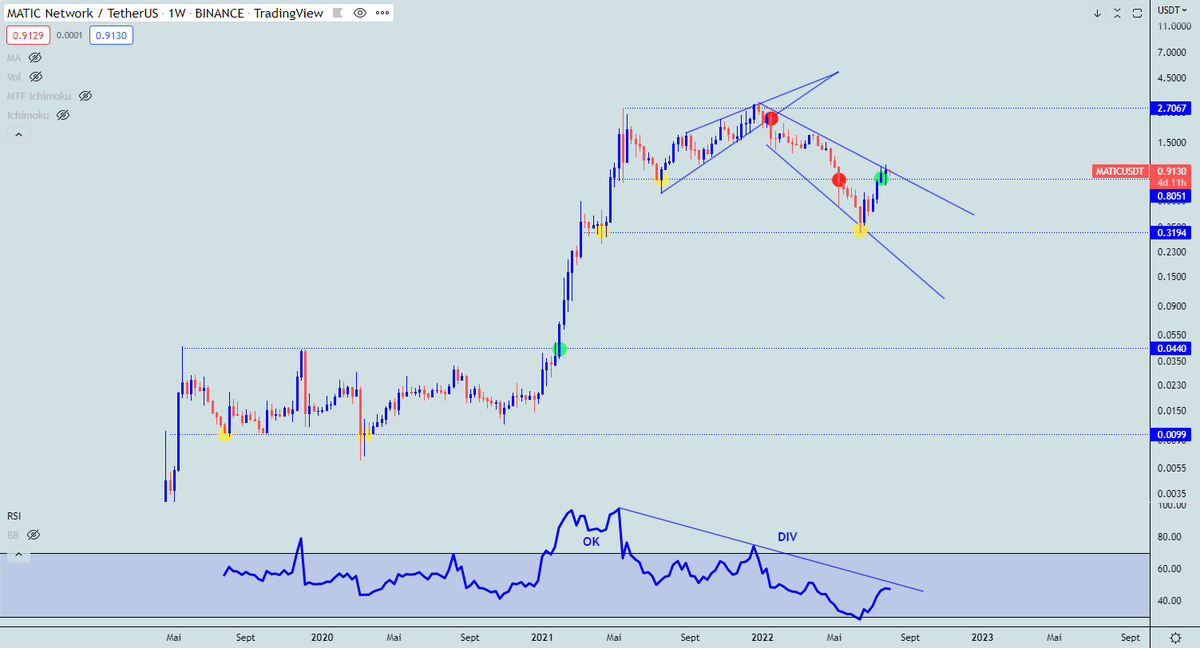Show the hidden Ichimoku indicator
Viewport: 1200px width, 648px height.
click(x=63, y=115)
